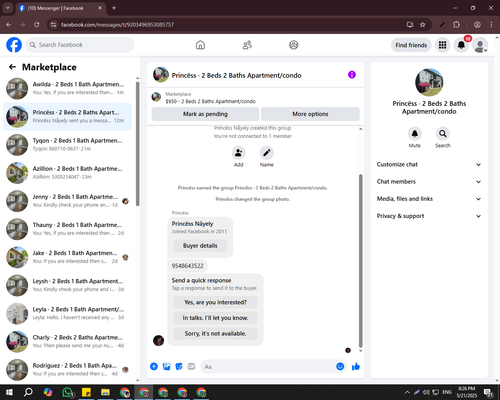Click More options button
The width and height of the screenshot is (500, 400).
coord(310,114)
